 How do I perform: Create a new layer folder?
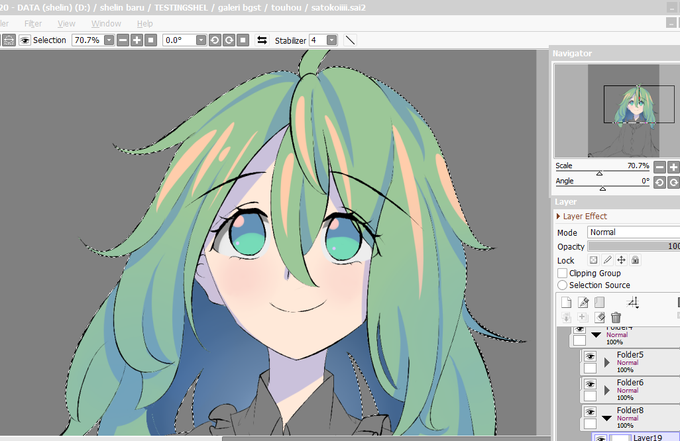click(x=599, y=302)
